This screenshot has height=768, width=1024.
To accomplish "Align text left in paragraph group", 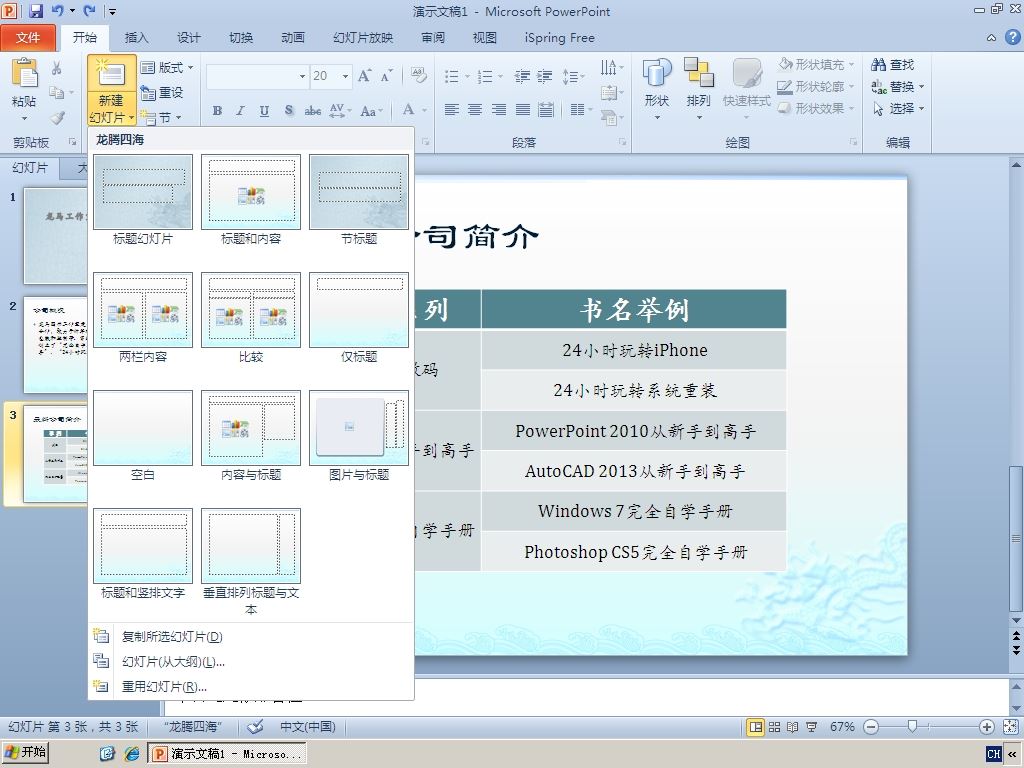I will click(451, 110).
